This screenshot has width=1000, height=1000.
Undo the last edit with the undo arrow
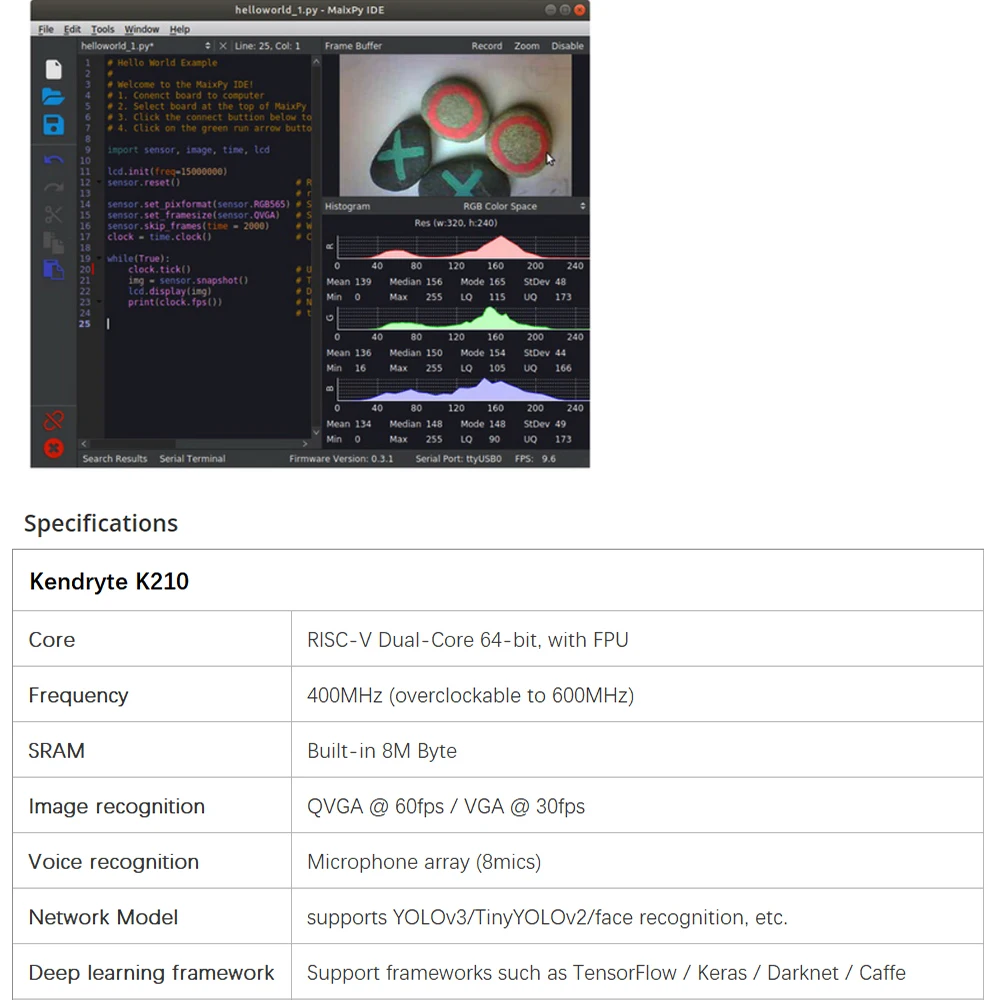54,160
